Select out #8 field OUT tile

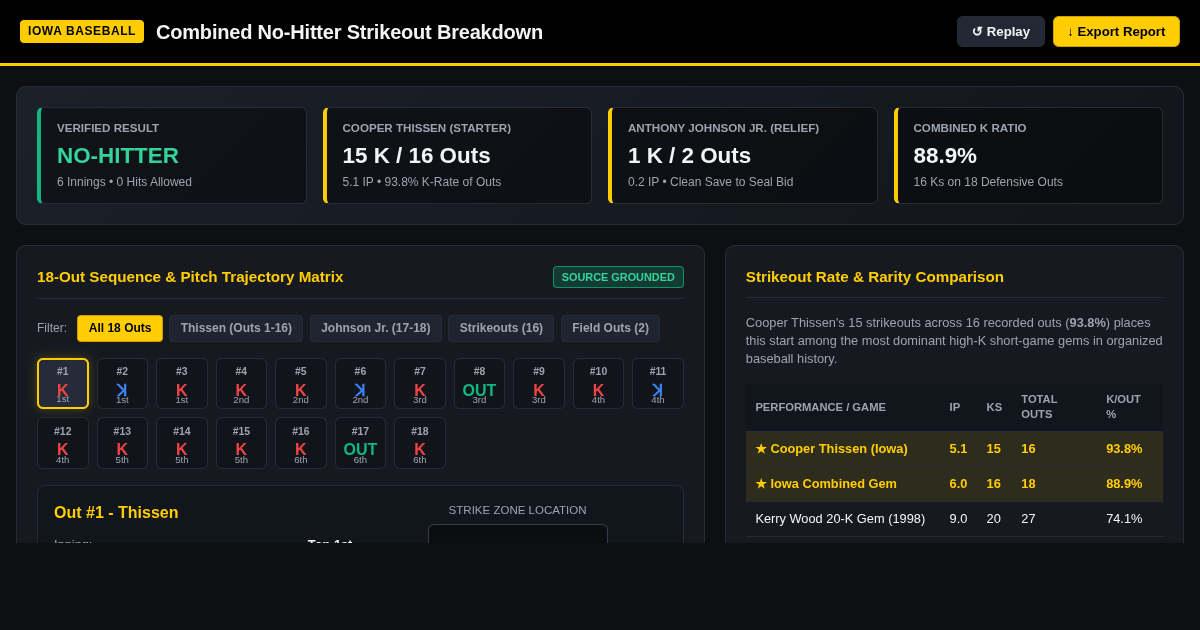[x=479, y=384]
